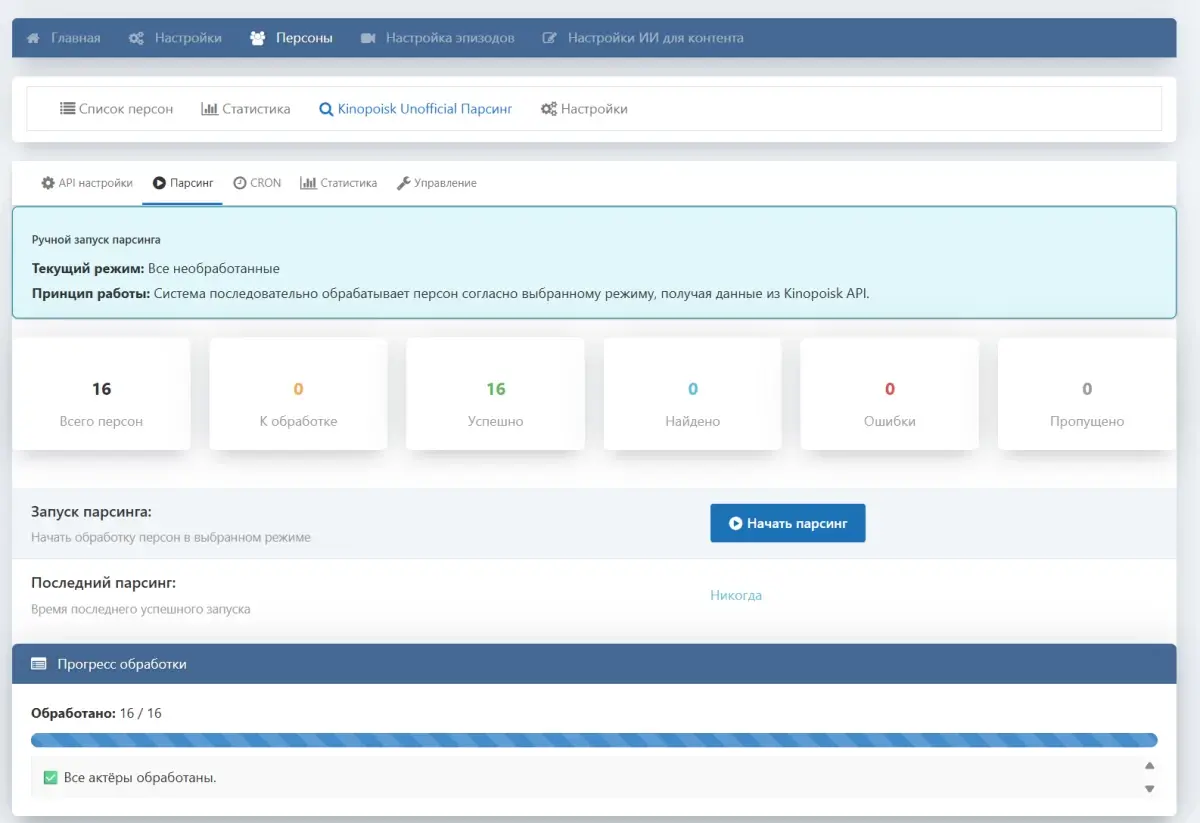Screen dimensions: 1200x823
Task: Click the Никогда last parsing link
Action: pos(736,595)
